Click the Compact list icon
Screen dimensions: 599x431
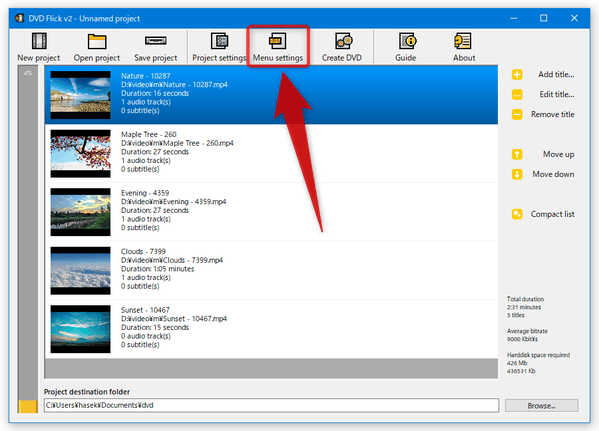pos(517,214)
